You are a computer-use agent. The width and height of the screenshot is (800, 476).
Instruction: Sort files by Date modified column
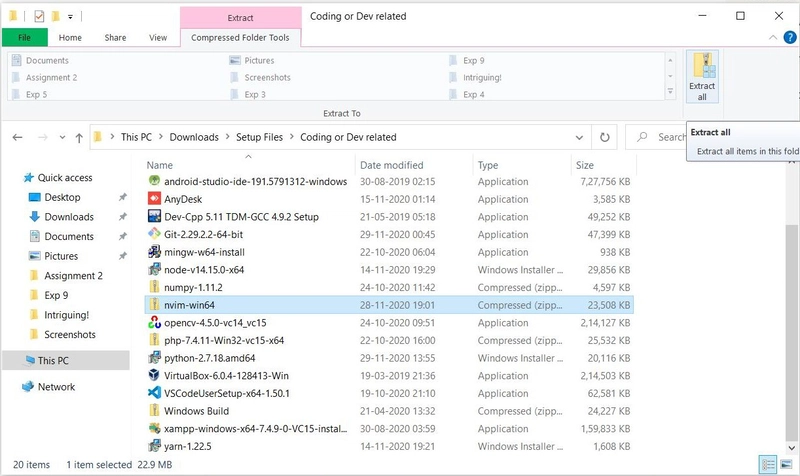click(x=391, y=165)
